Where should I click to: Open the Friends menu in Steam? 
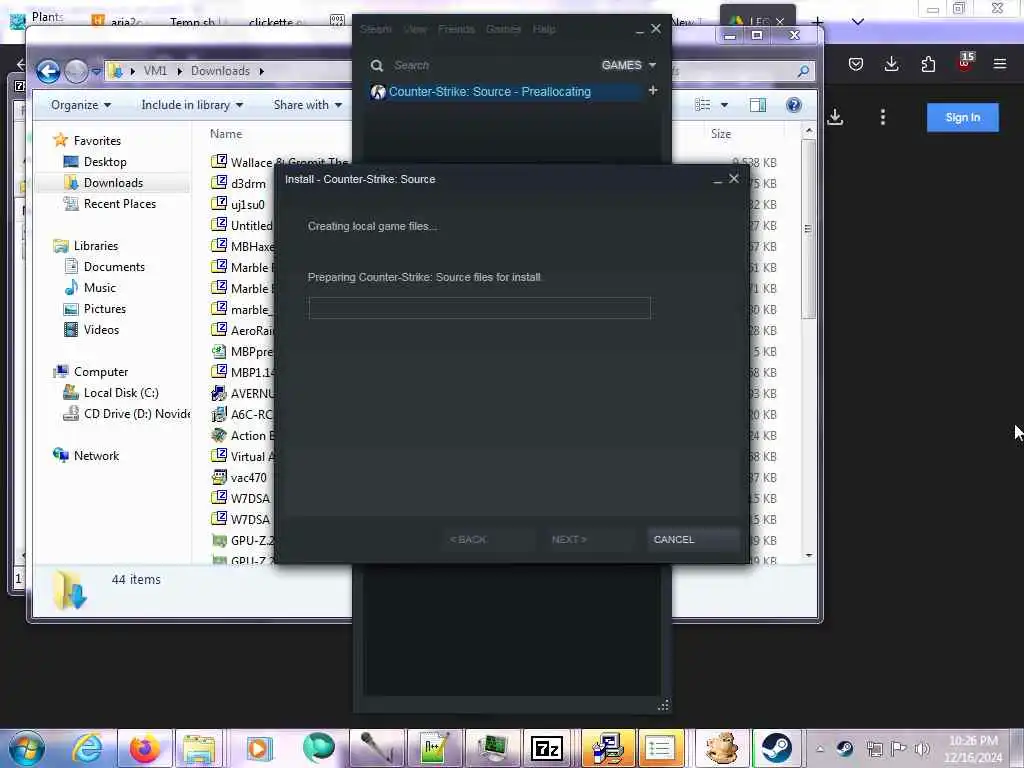click(x=456, y=29)
